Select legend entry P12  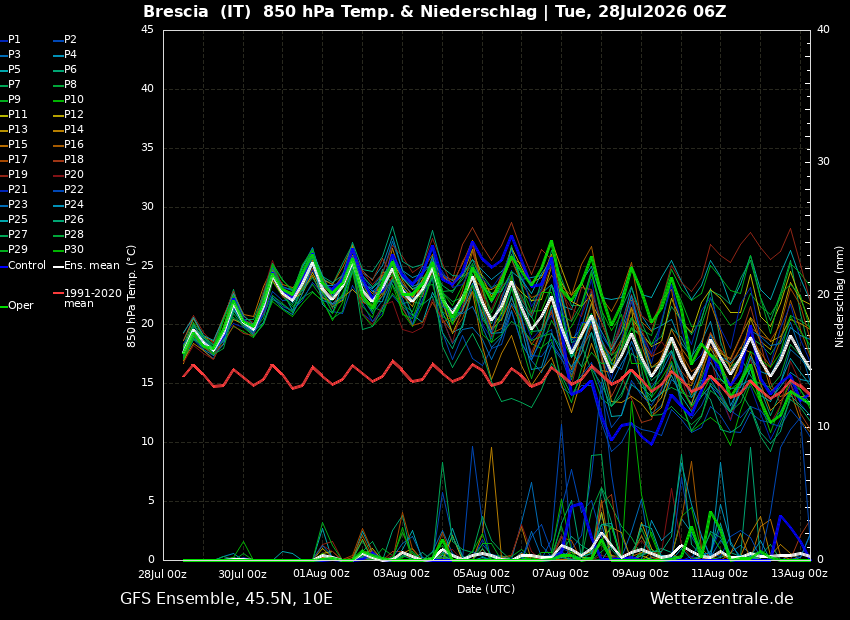(74, 114)
